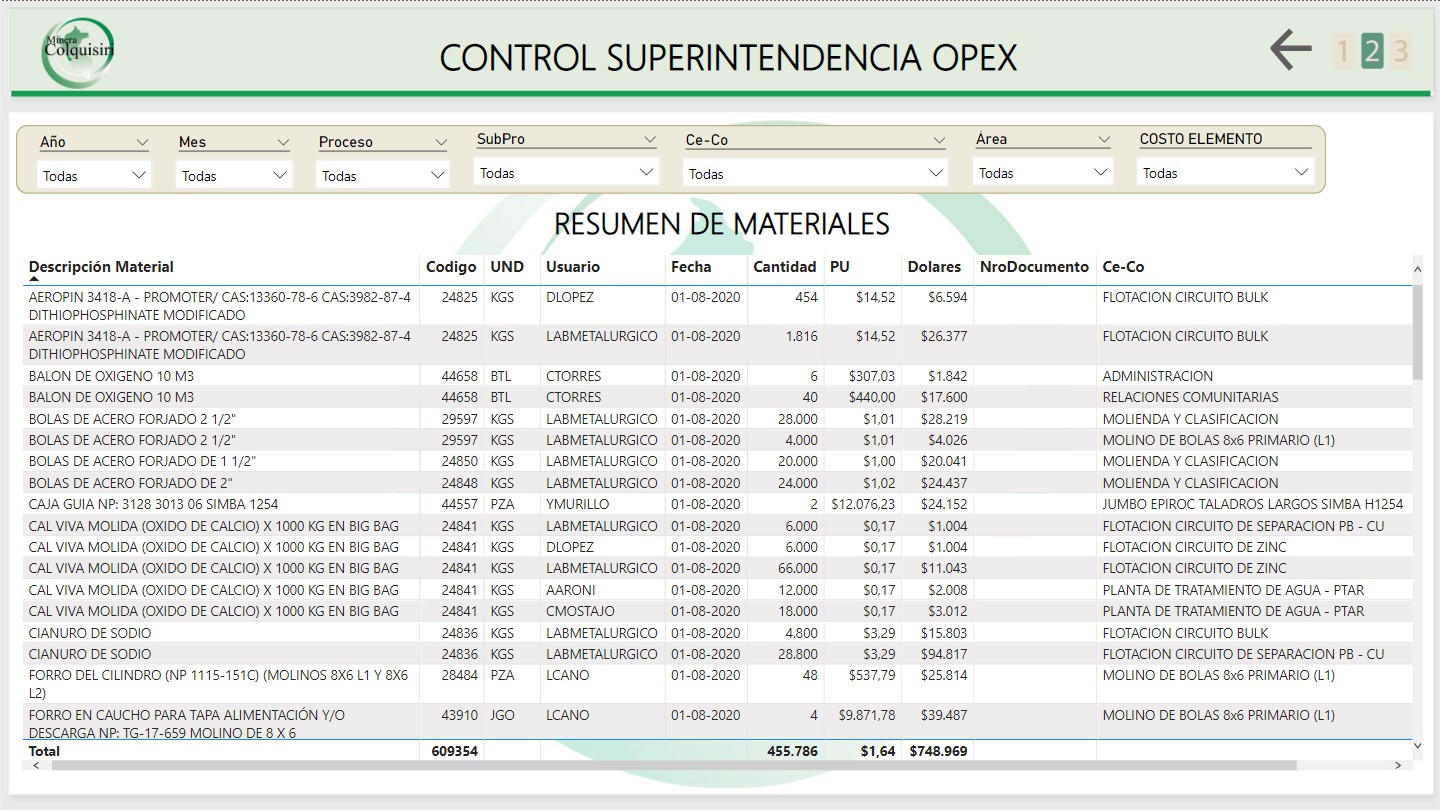The image size is (1440, 810).
Task: Open page 3 navigation button
Action: [x=1401, y=51]
